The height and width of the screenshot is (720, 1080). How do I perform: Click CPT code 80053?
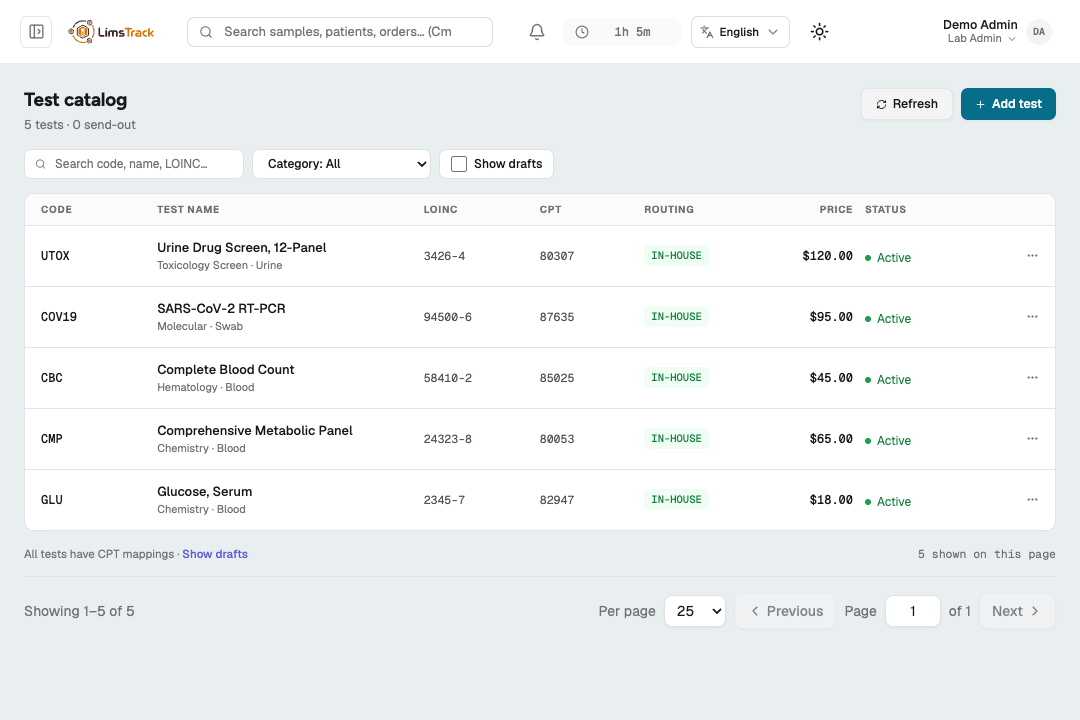(x=557, y=439)
